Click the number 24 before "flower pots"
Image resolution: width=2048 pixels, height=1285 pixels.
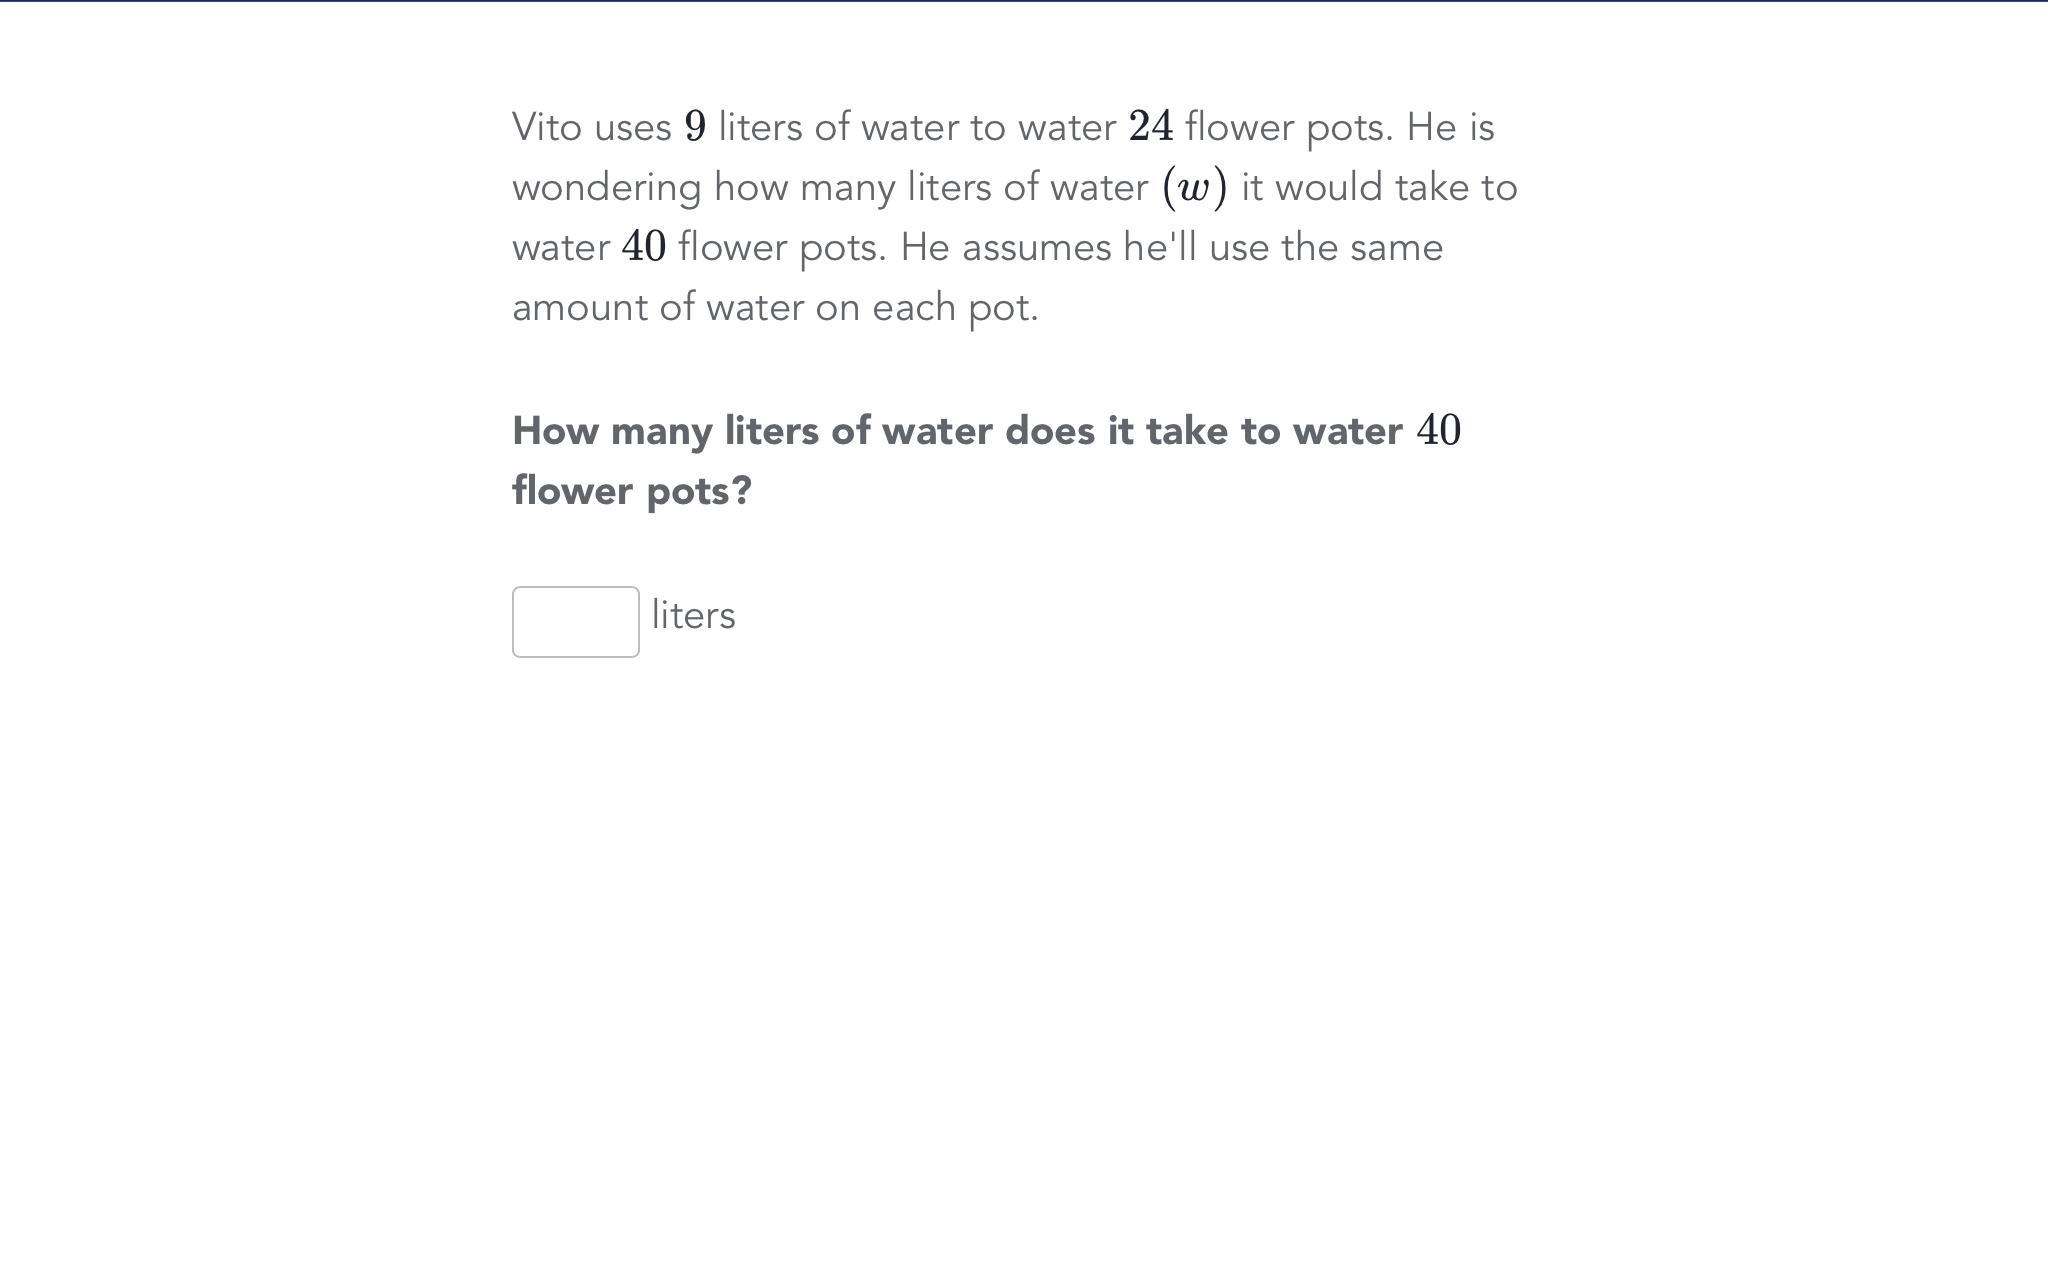point(1150,128)
